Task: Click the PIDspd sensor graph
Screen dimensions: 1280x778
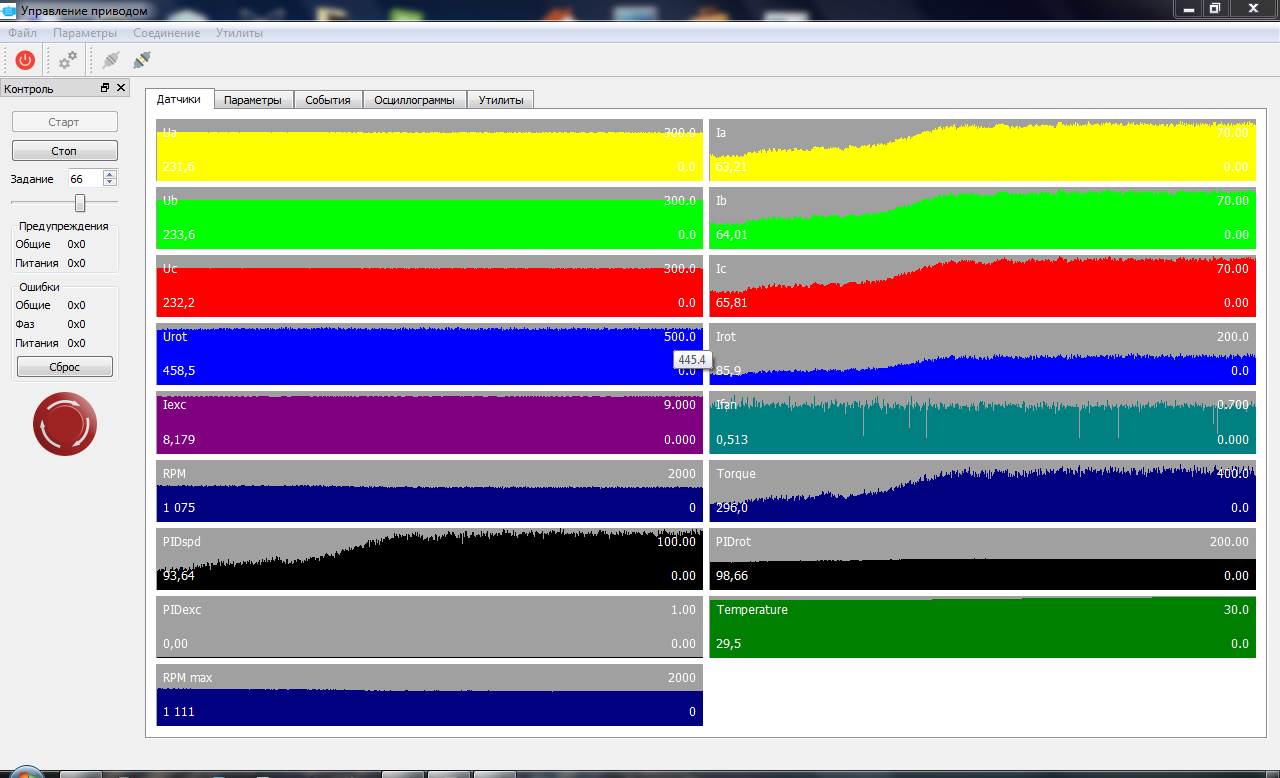Action: [429, 558]
